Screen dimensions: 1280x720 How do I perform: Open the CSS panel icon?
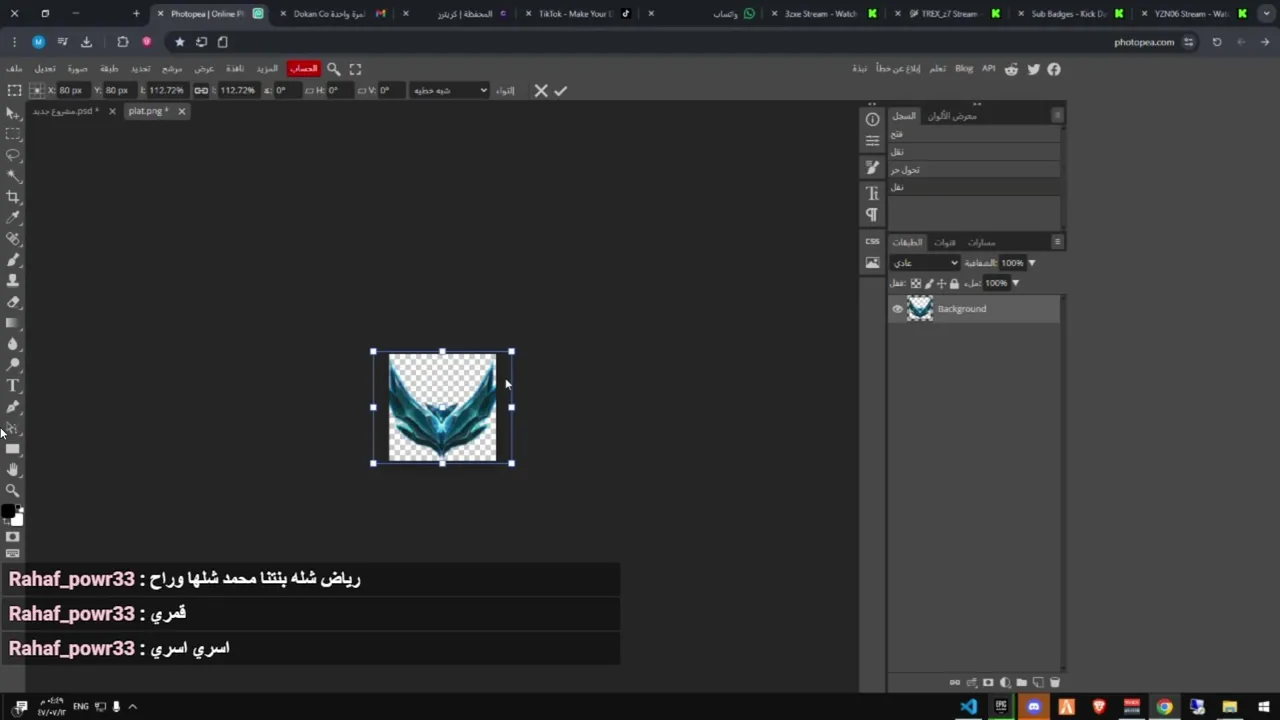872,241
